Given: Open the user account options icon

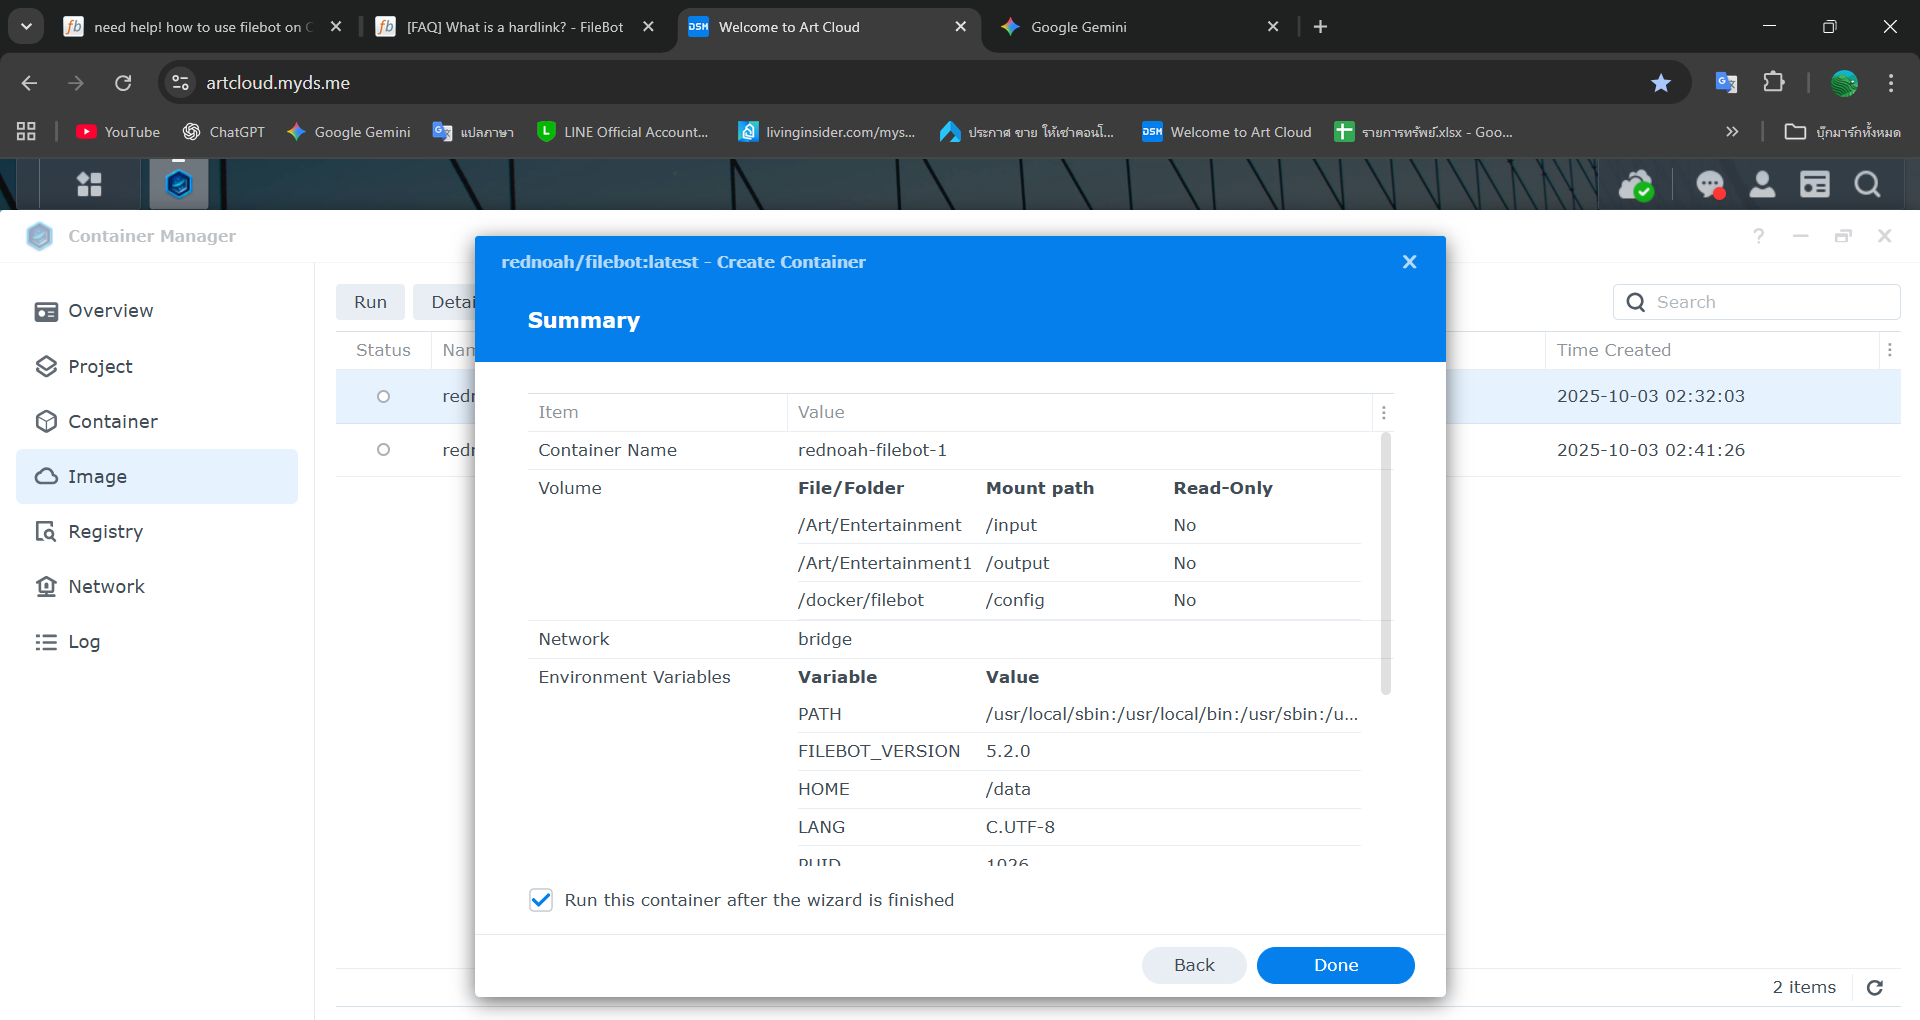Looking at the screenshot, I should (1762, 185).
